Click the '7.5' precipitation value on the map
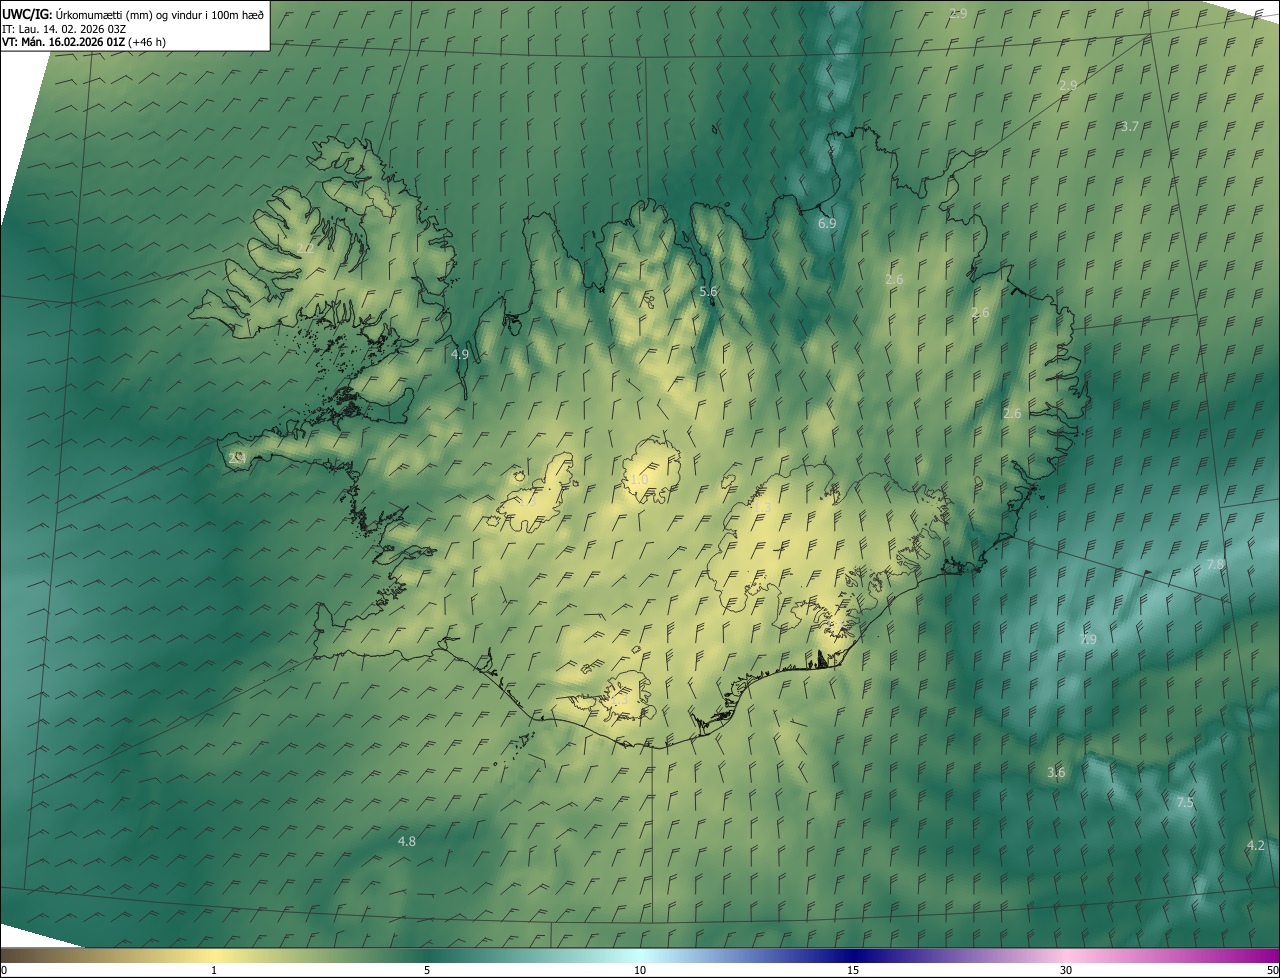The image size is (1280, 978). [x=1185, y=803]
